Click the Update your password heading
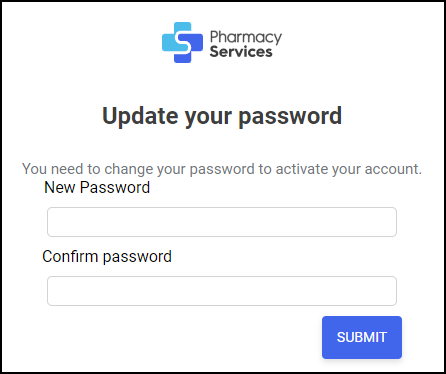446x374 pixels. coord(222,116)
